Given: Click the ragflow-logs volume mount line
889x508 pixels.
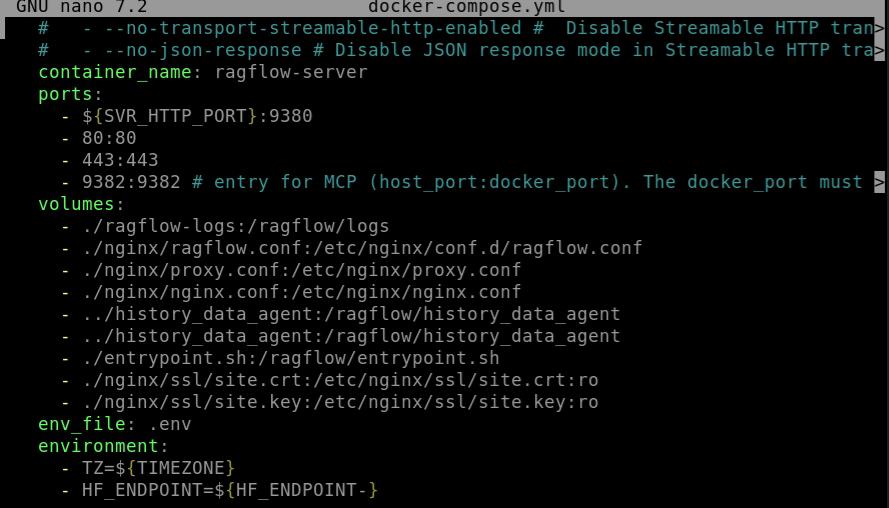Looking at the screenshot, I should pos(235,226).
